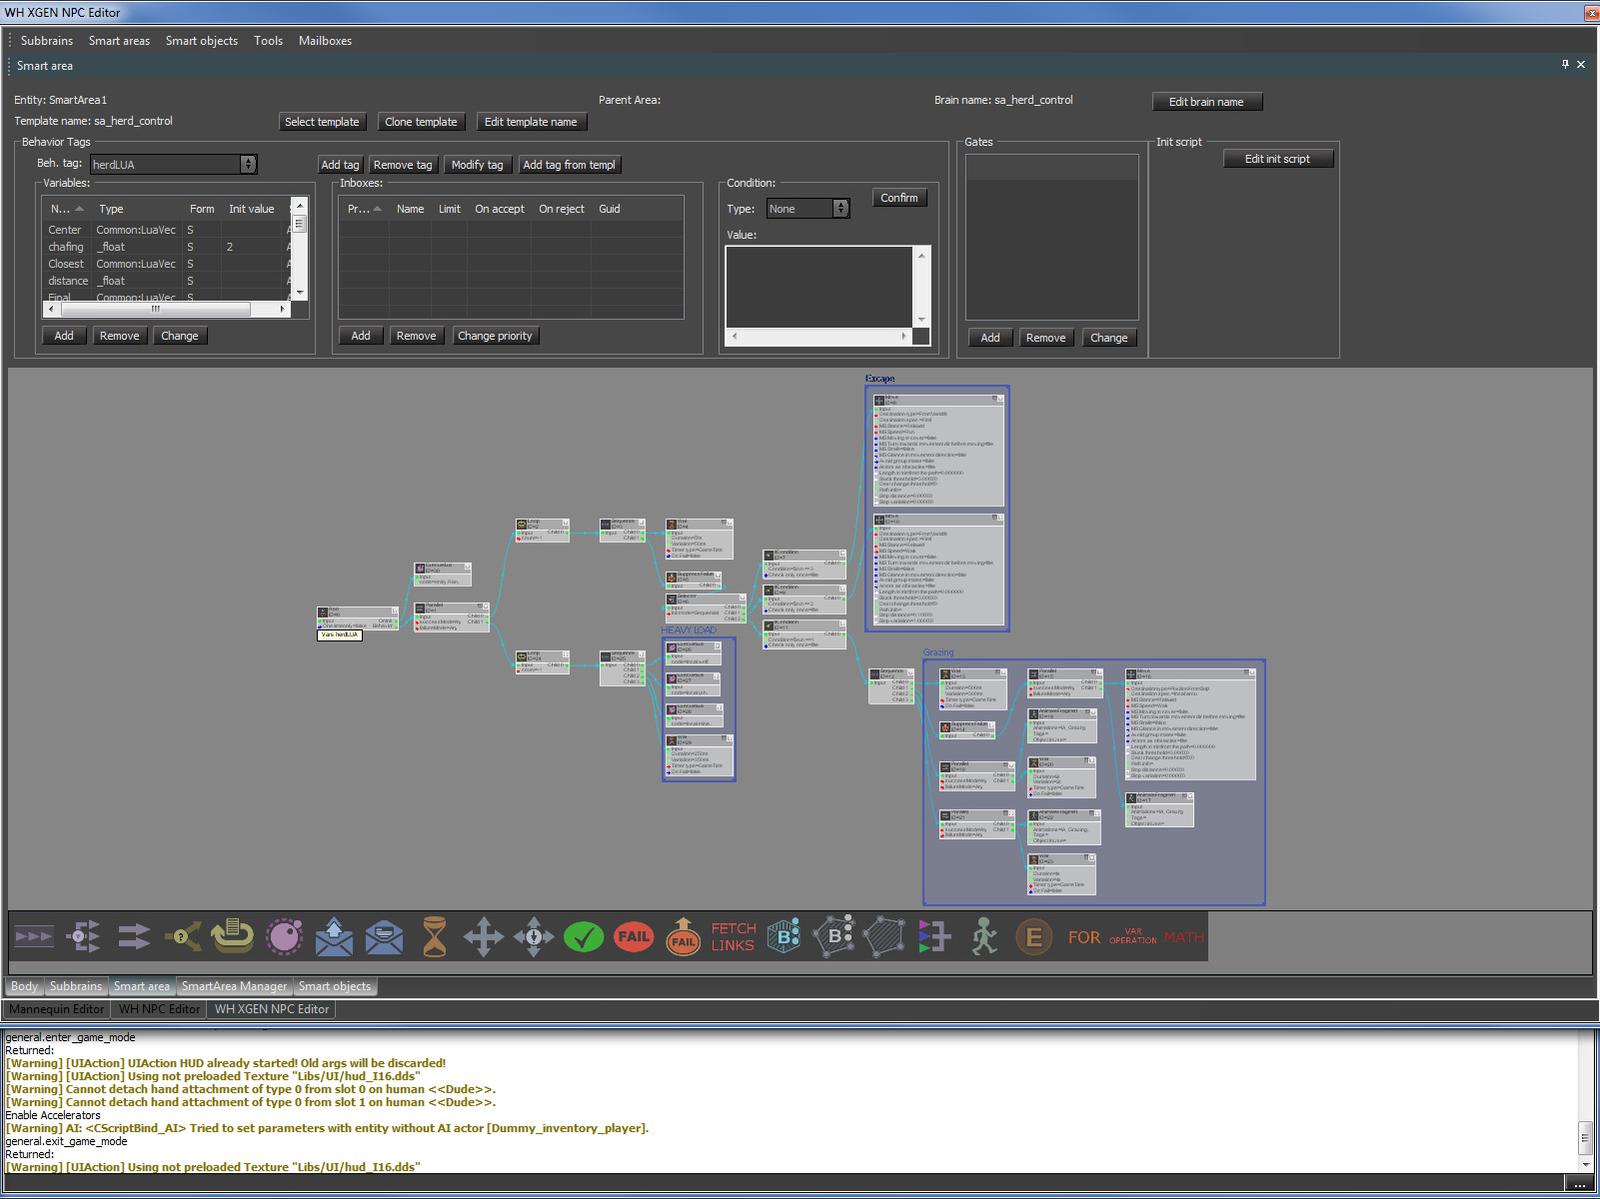
Task: Select the VAR OPERATION node icon
Action: click(x=1133, y=937)
